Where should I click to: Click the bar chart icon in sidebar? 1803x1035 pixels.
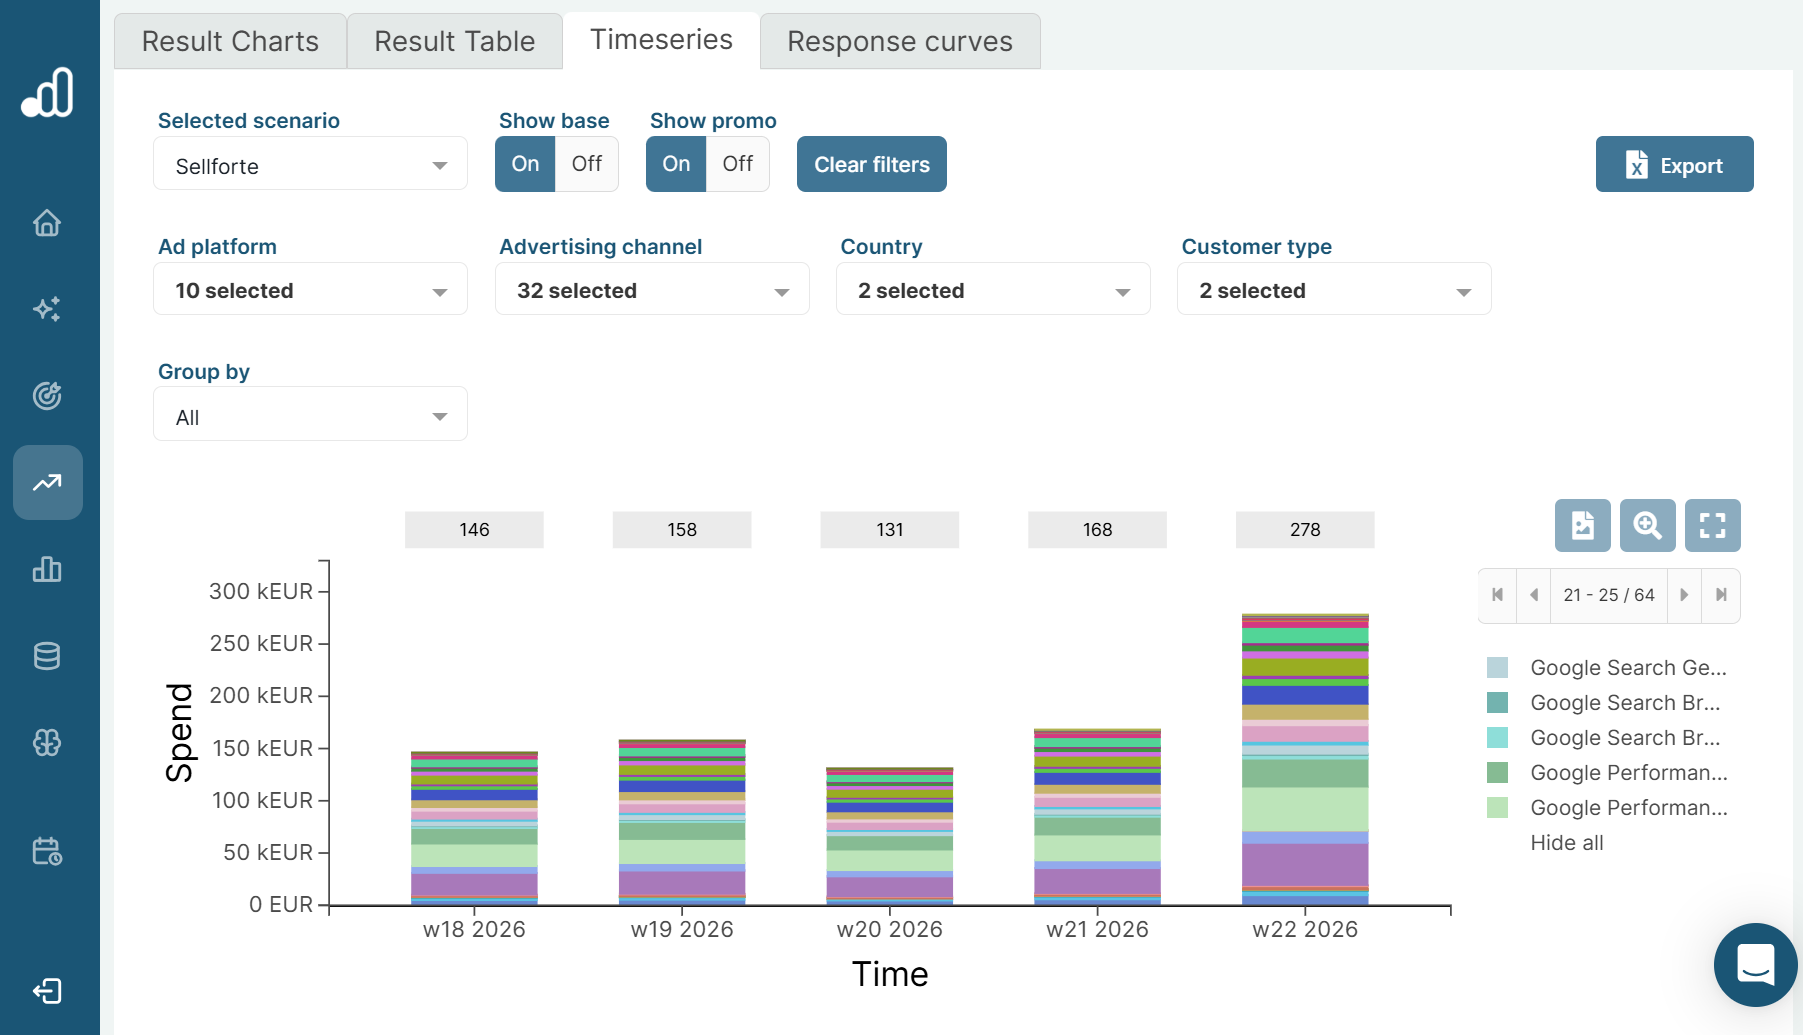[47, 569]
